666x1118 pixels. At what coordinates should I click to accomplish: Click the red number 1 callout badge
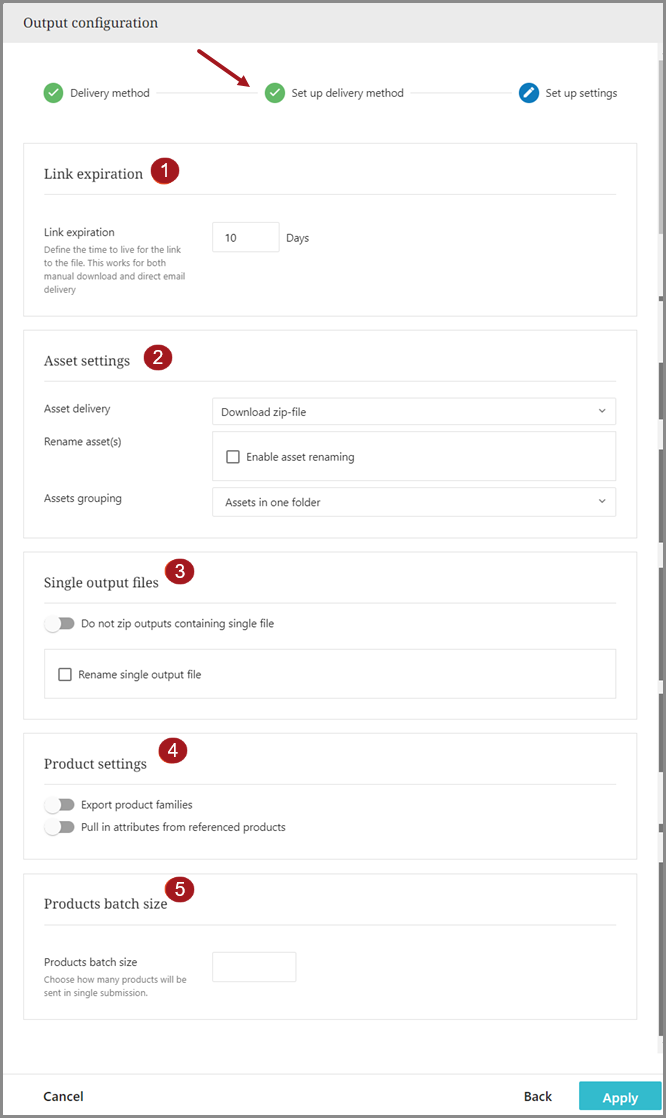click(x=165, y=171)
